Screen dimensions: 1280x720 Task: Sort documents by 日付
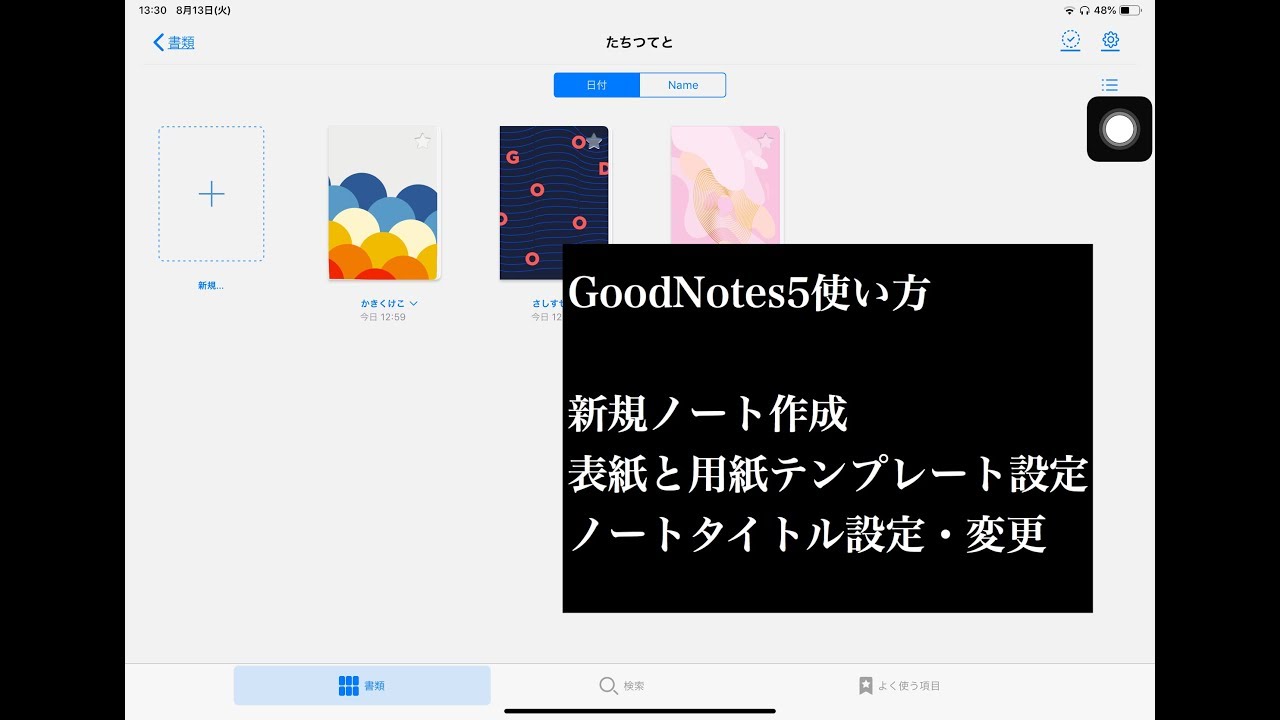pos(597,85)
